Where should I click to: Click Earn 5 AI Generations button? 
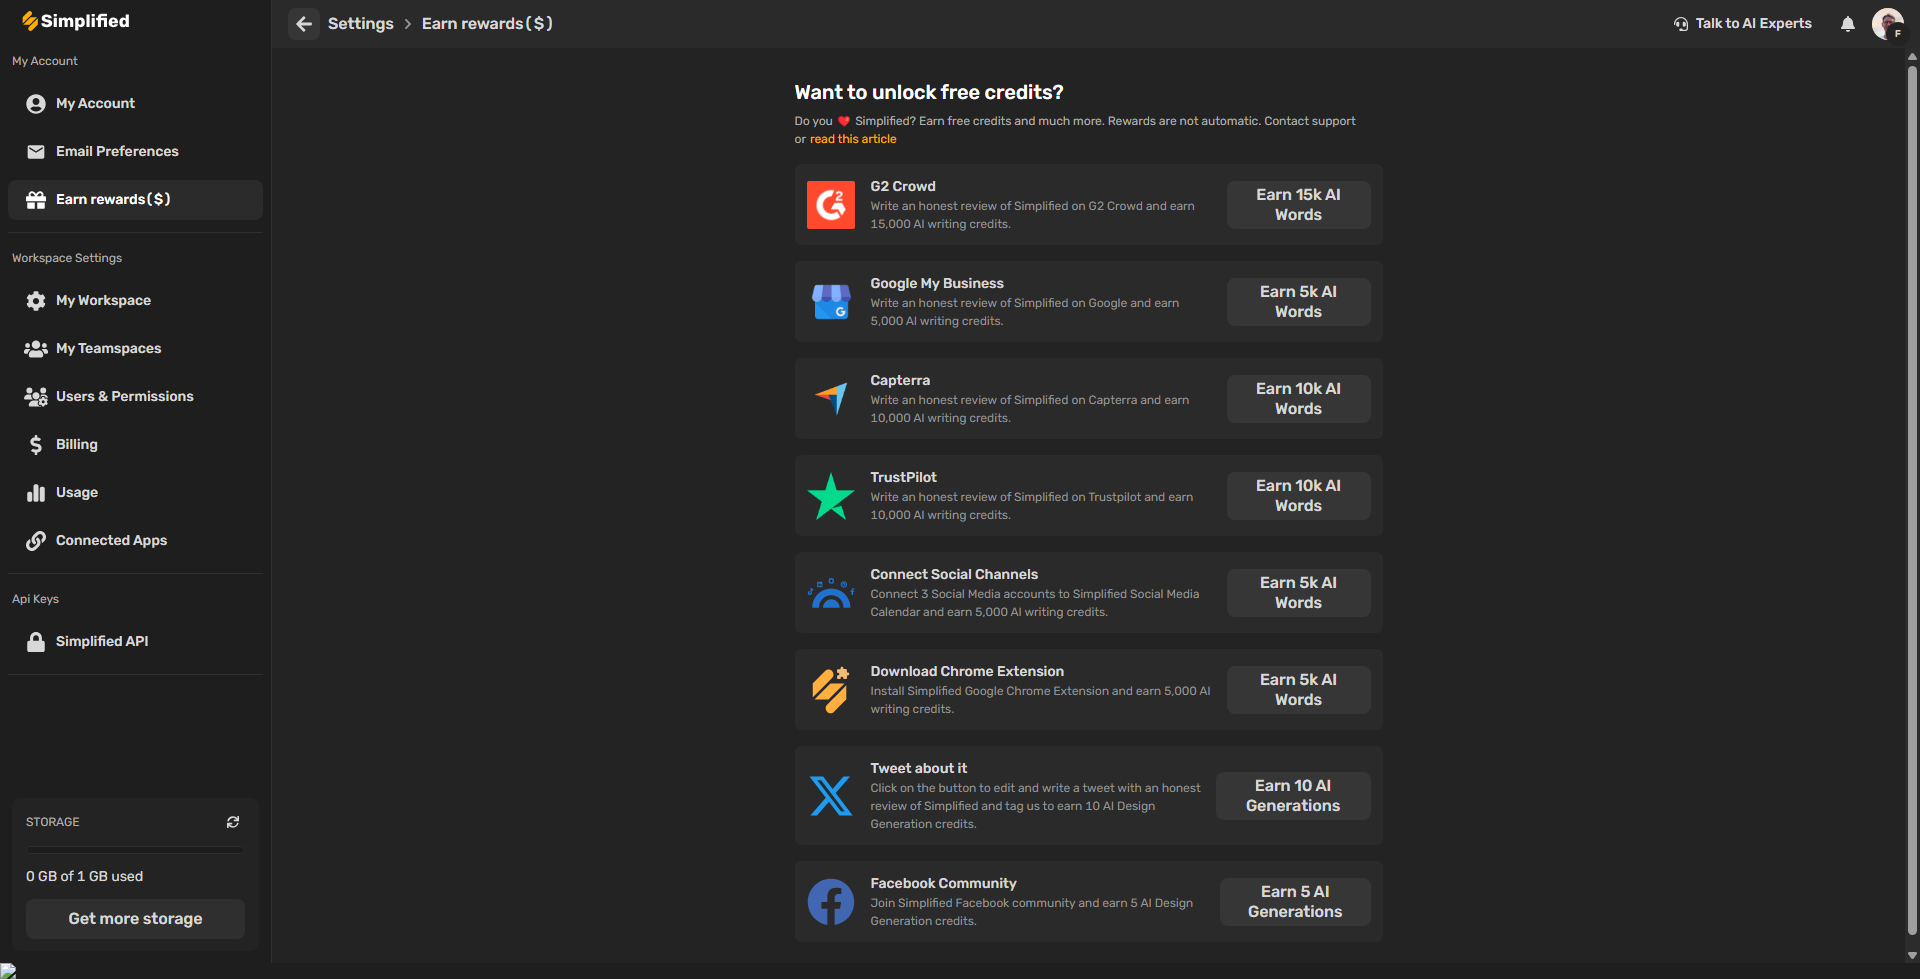click(x=1295, y=902)
